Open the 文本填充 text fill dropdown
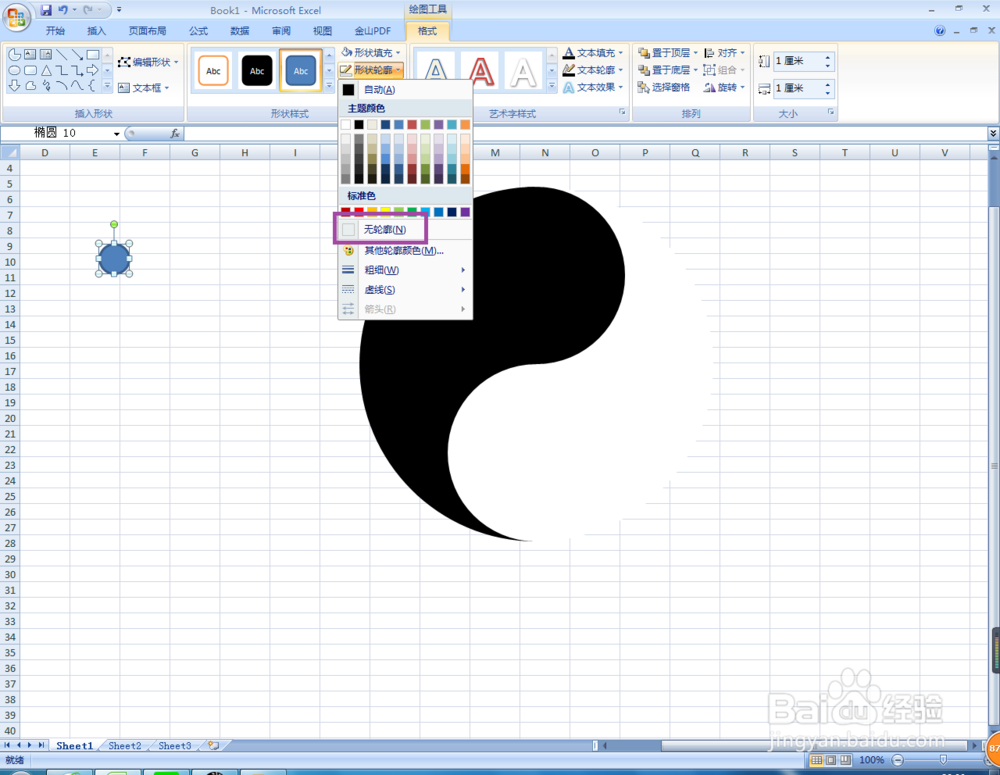The image size is (1000, 775). (x=593, y=53)
